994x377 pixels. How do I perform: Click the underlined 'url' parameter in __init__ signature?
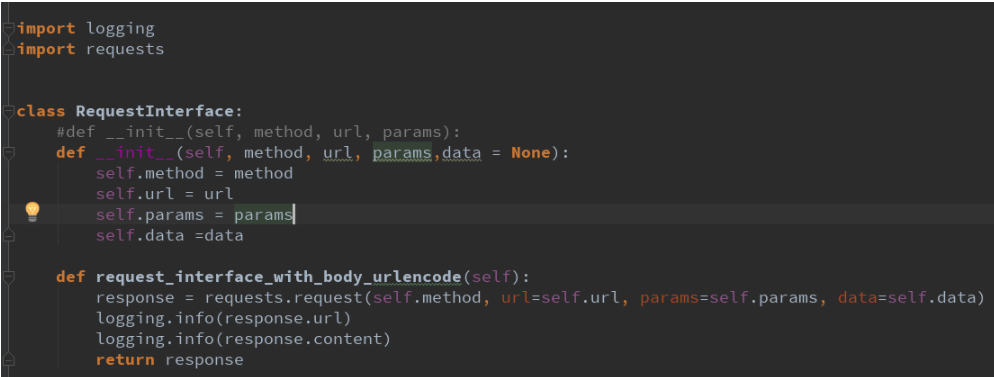pos(338,153)
